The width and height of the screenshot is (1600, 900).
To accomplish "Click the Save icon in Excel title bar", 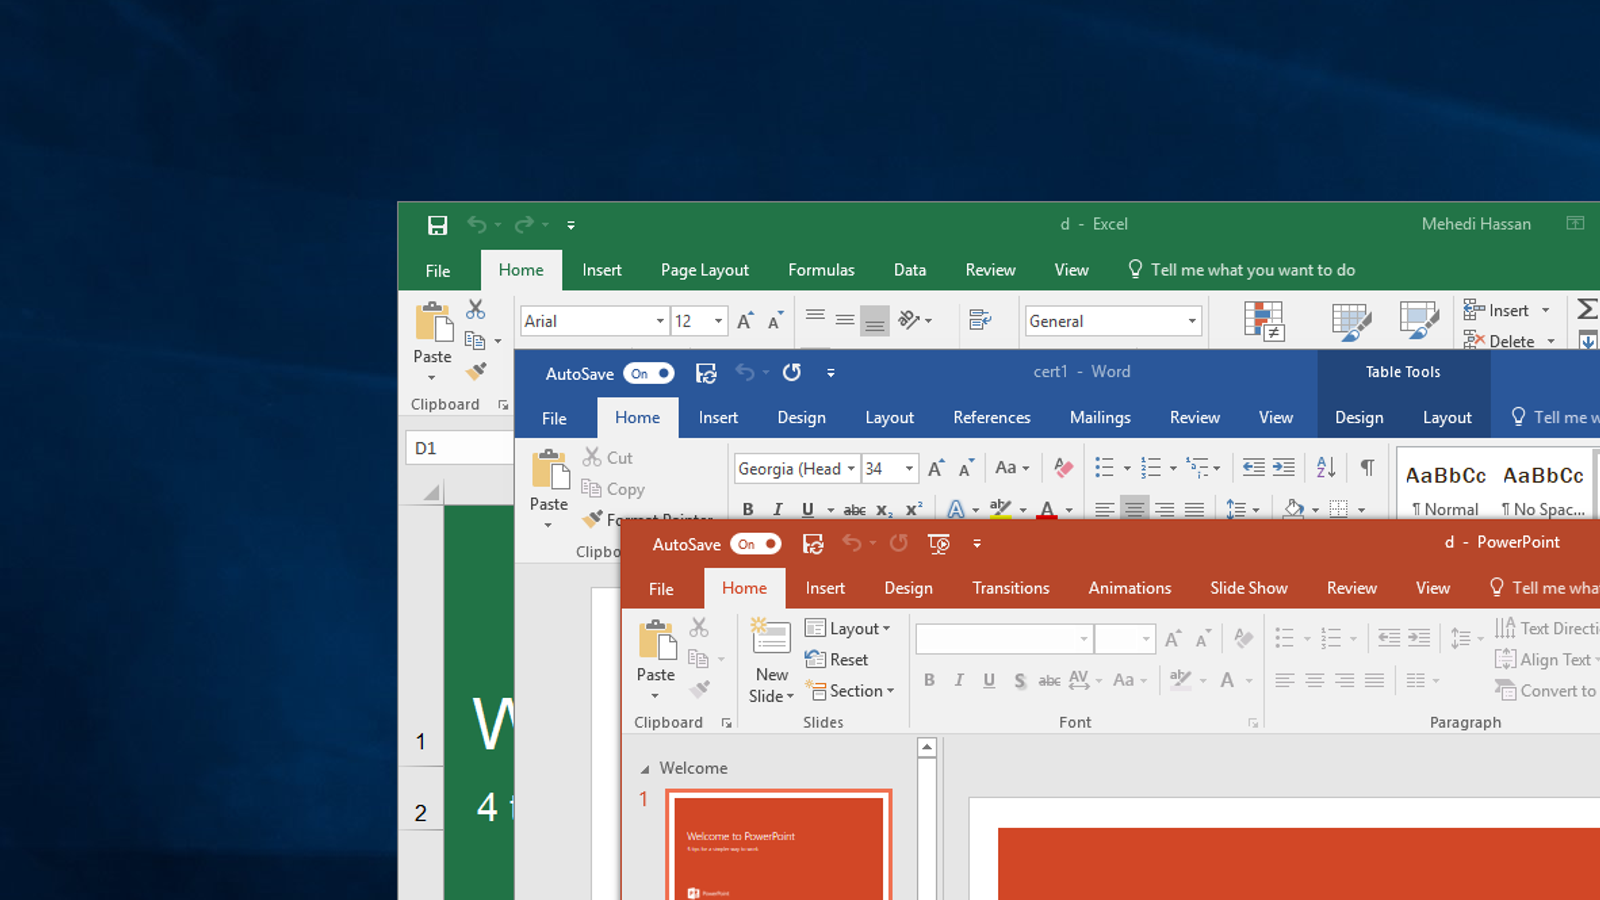I will pyautogui.click(x=437, y=225).
